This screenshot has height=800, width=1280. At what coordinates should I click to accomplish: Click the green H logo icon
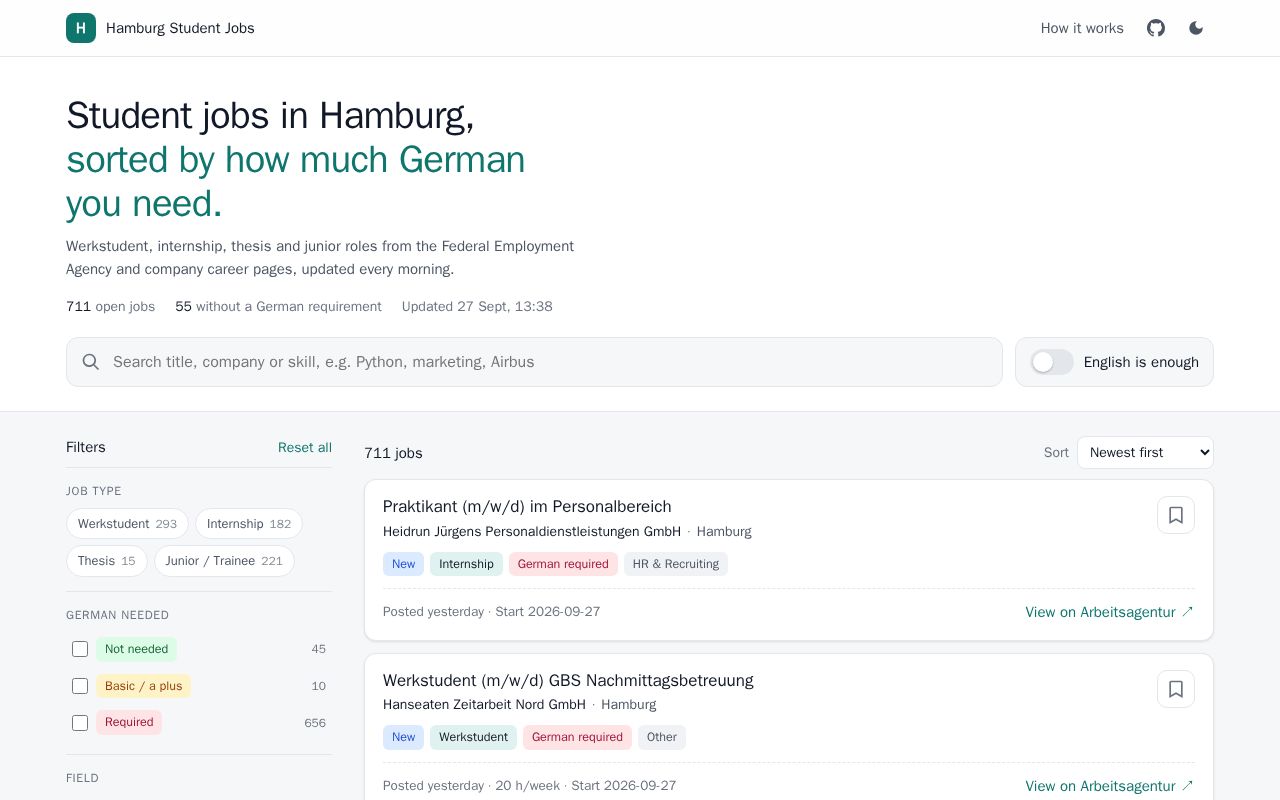[x=81, y=28]
